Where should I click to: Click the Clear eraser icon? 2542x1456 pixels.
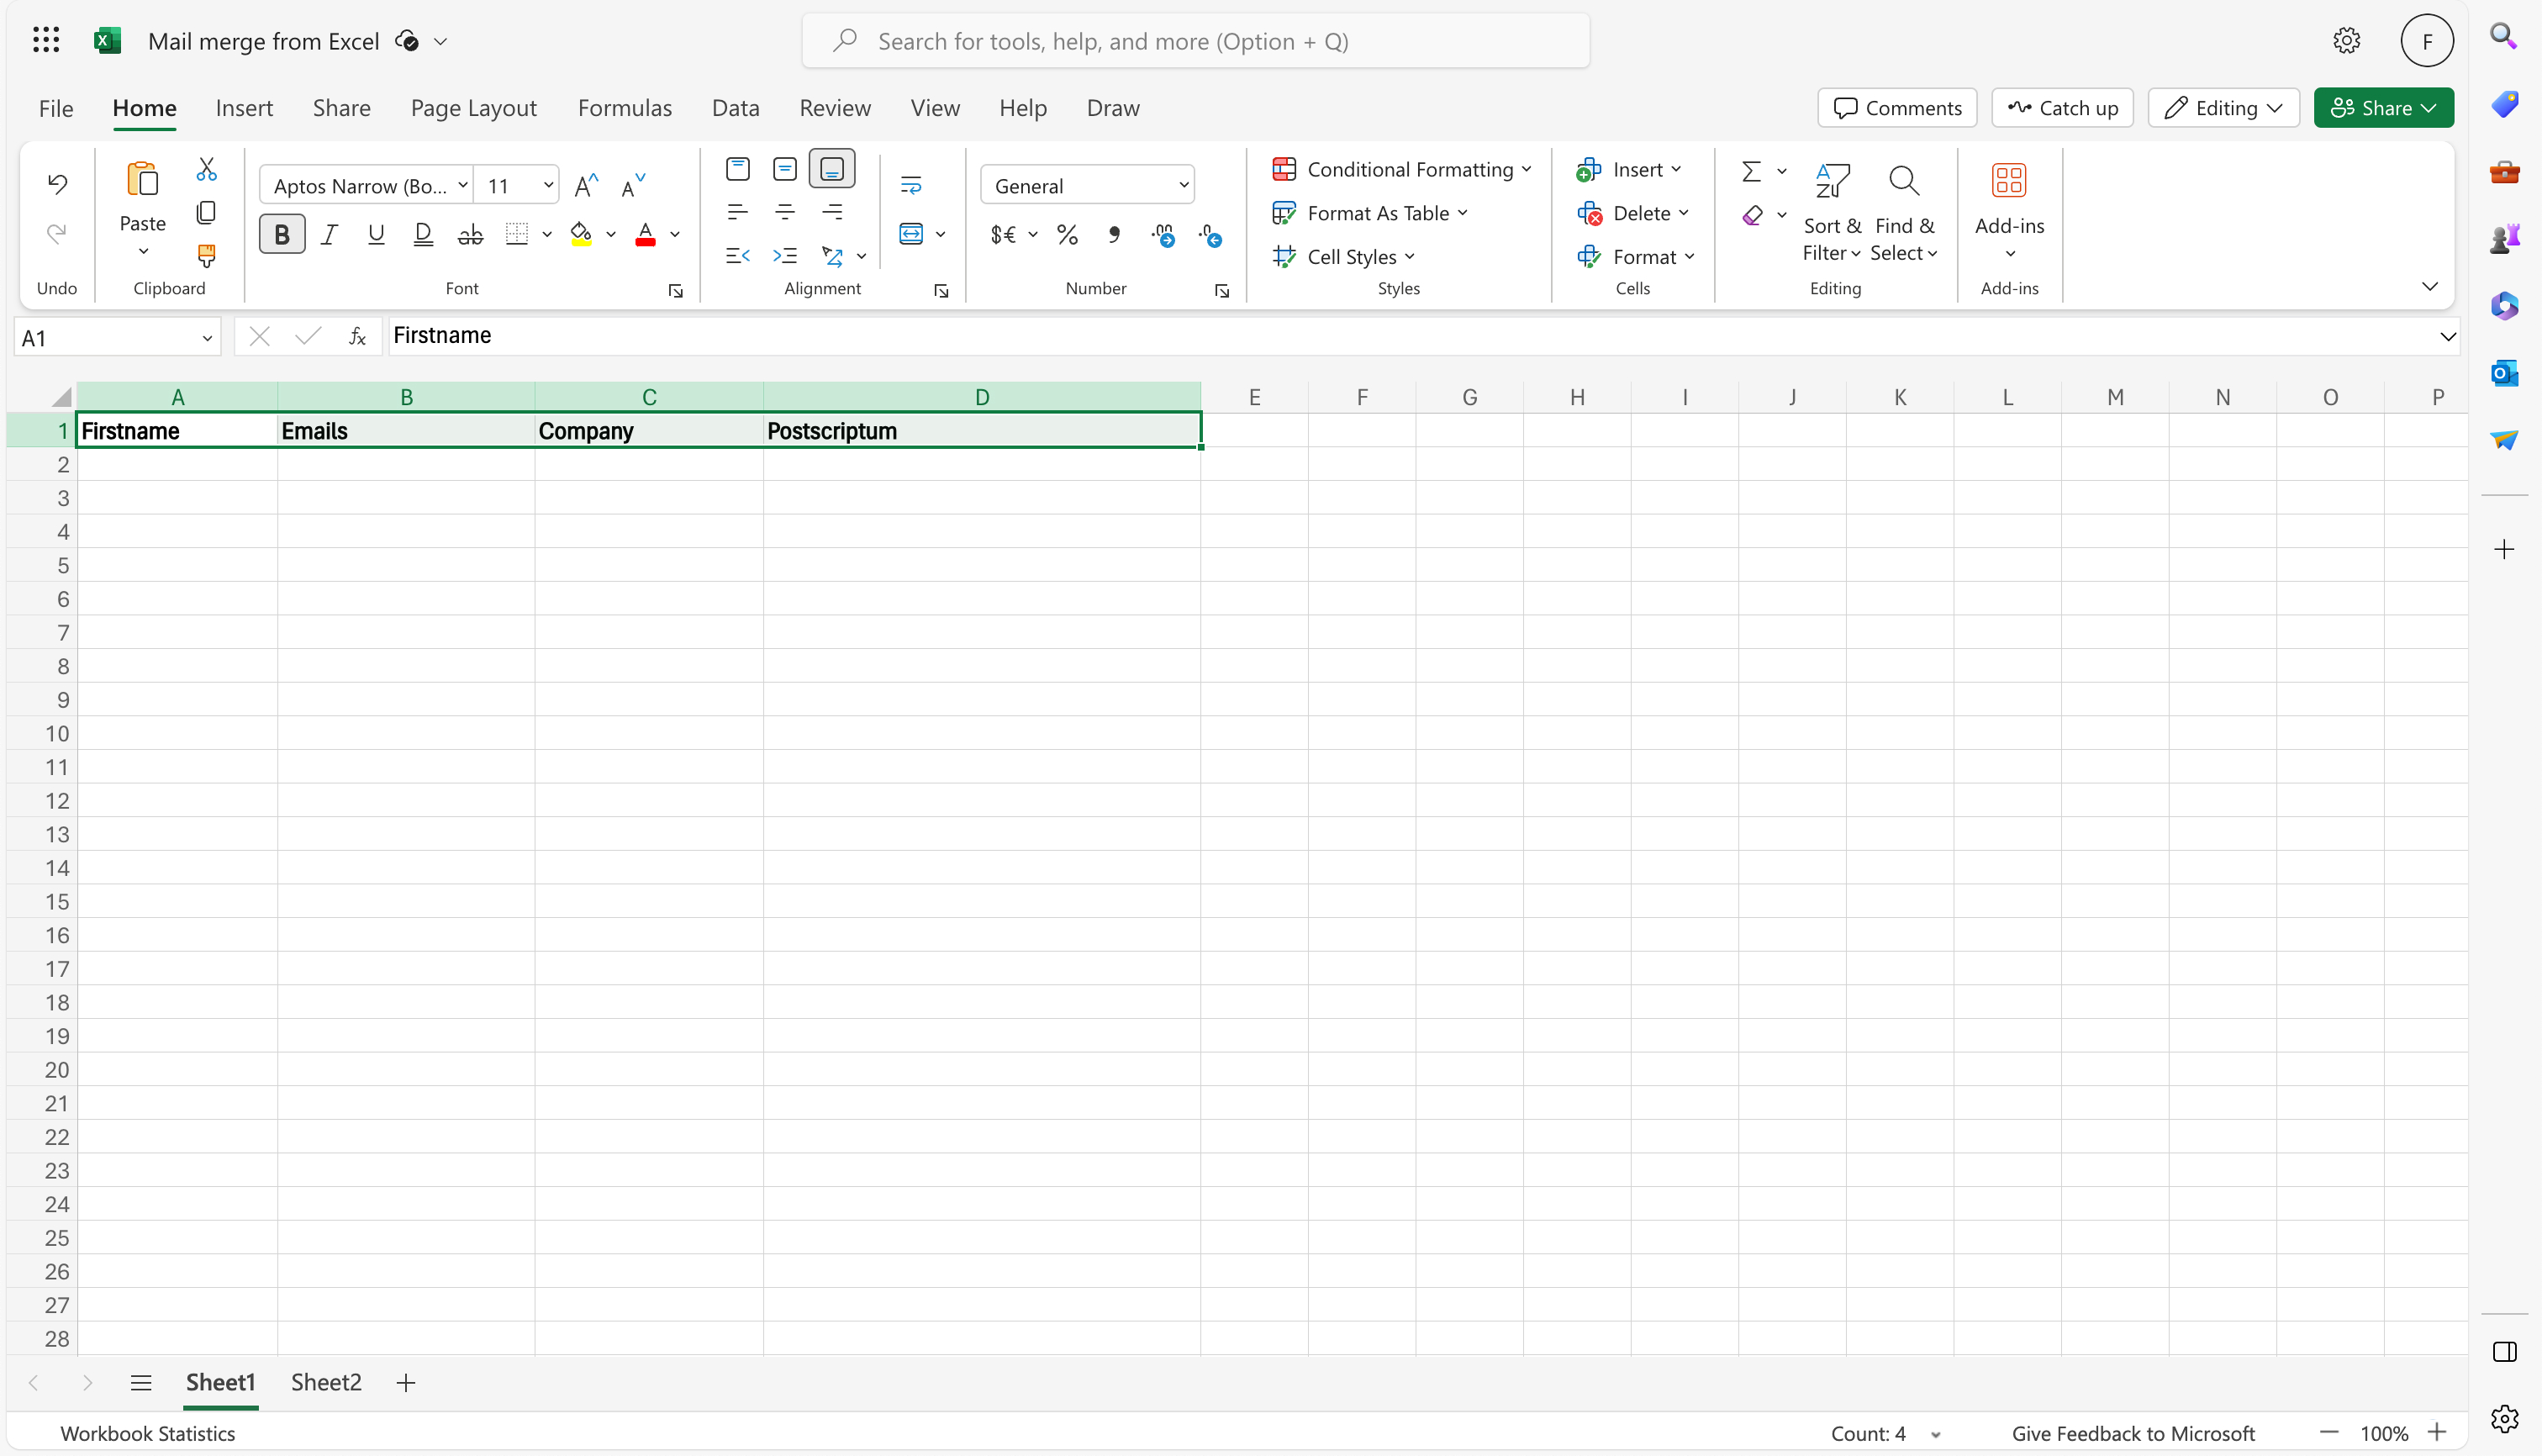coord(1752,215)
